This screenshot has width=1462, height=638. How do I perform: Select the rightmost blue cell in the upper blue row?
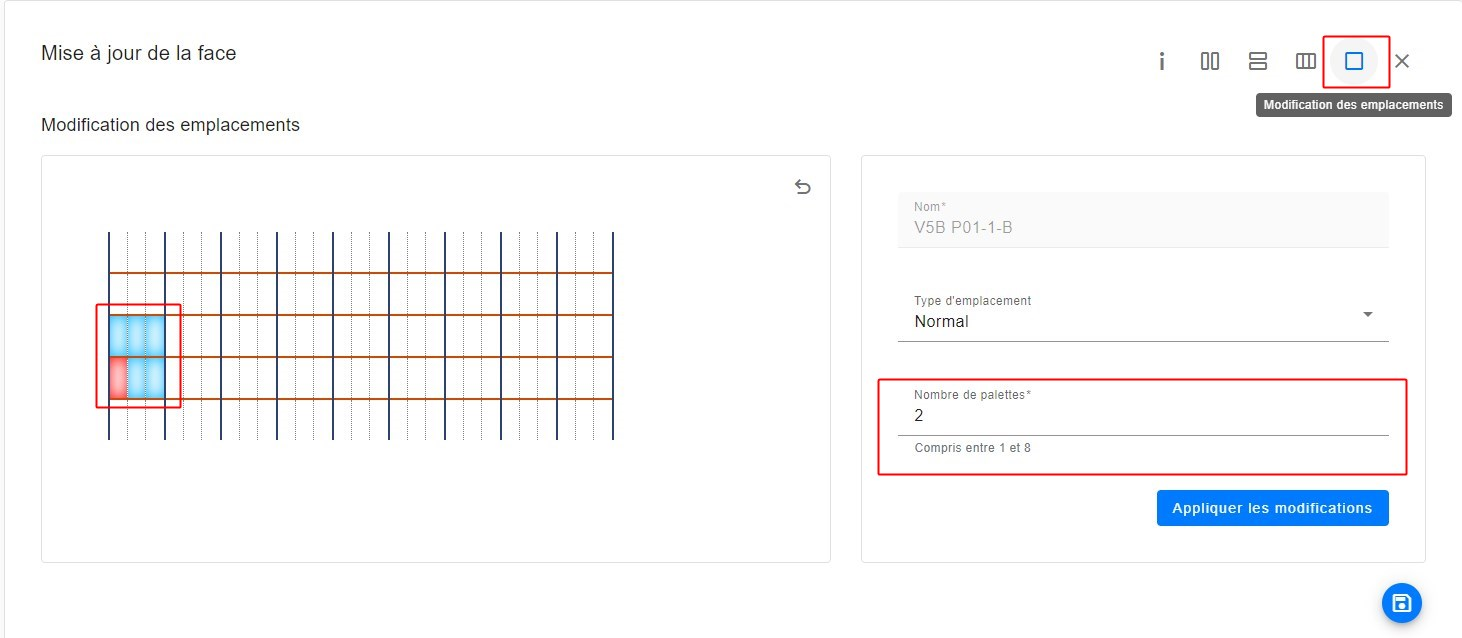(x=156, y=336)
